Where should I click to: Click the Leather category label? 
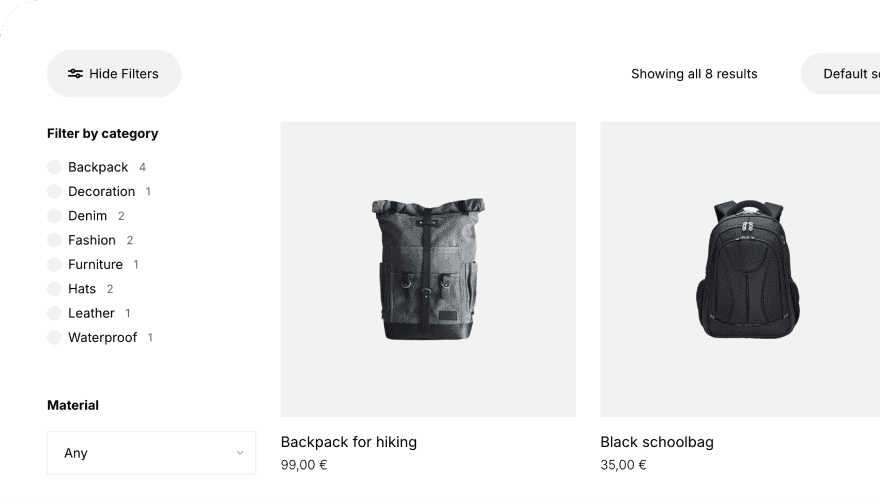(x=91, y=313)
